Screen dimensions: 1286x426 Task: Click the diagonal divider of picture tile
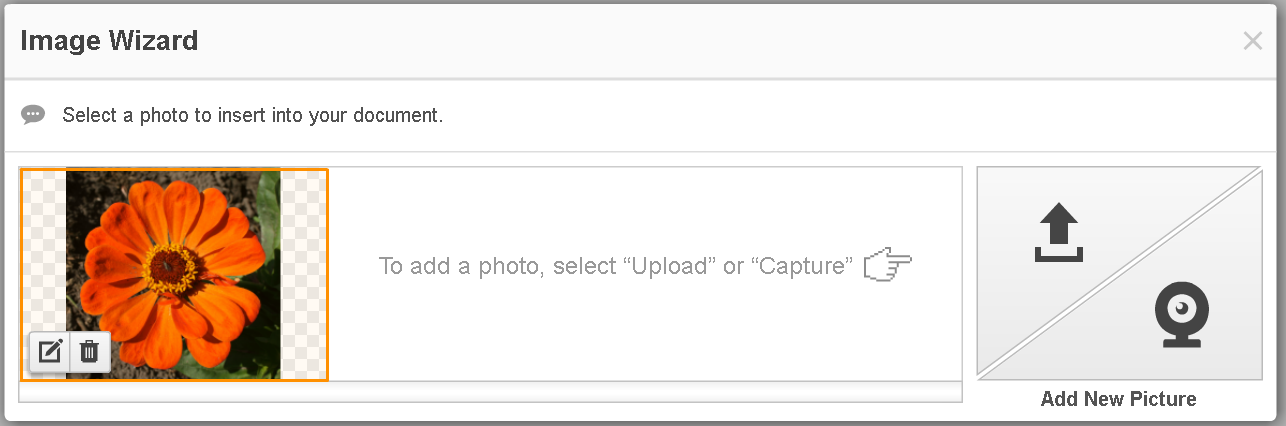point(1119,273)
